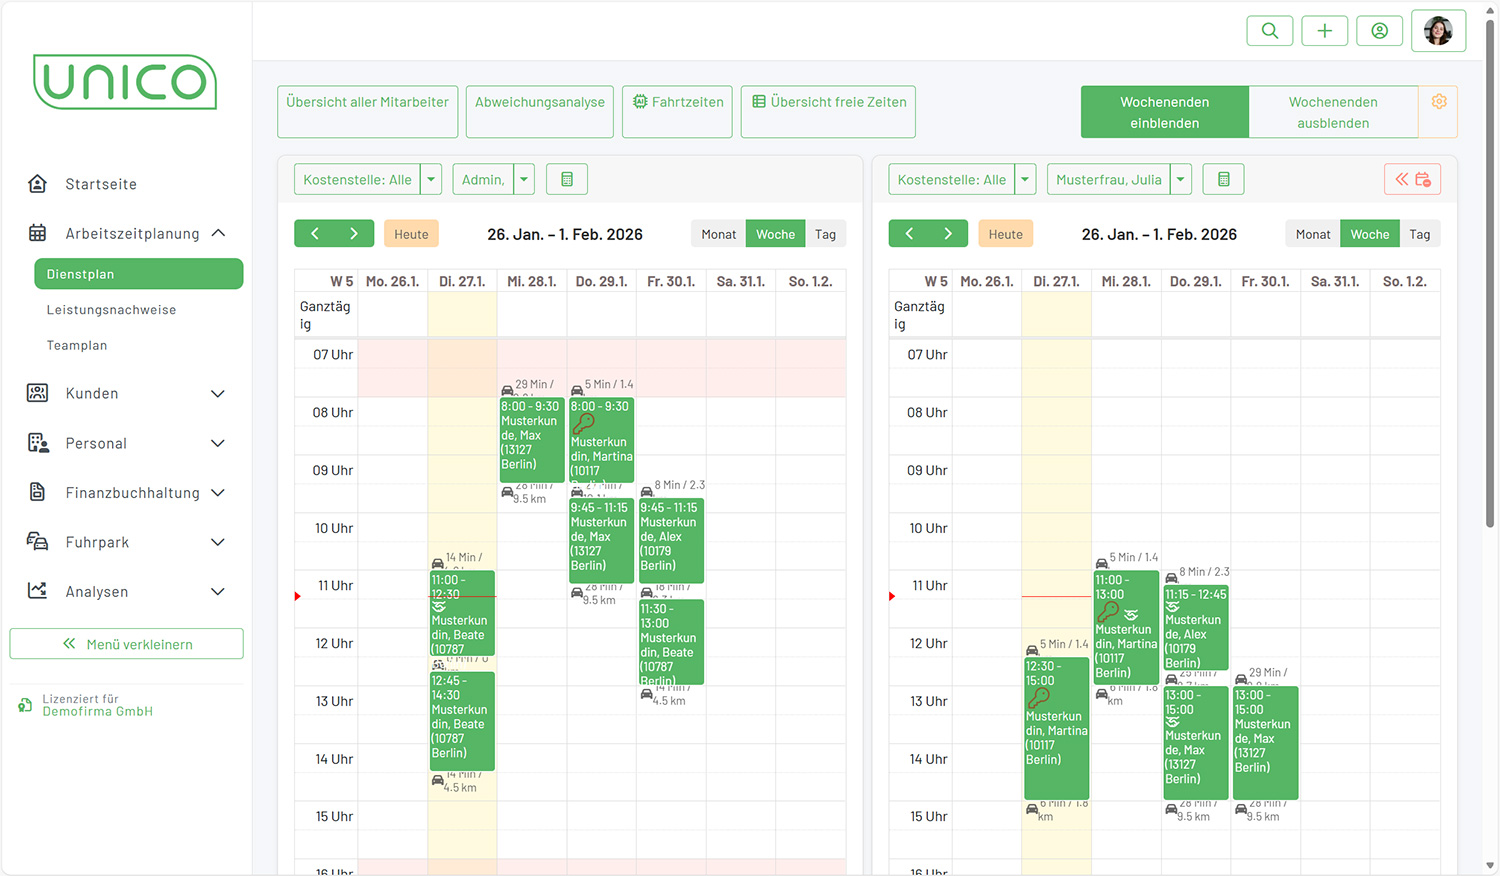Select Tag view in right calendar
The width and height of the screenshot is (1500, 876).
pos(1419,234)
